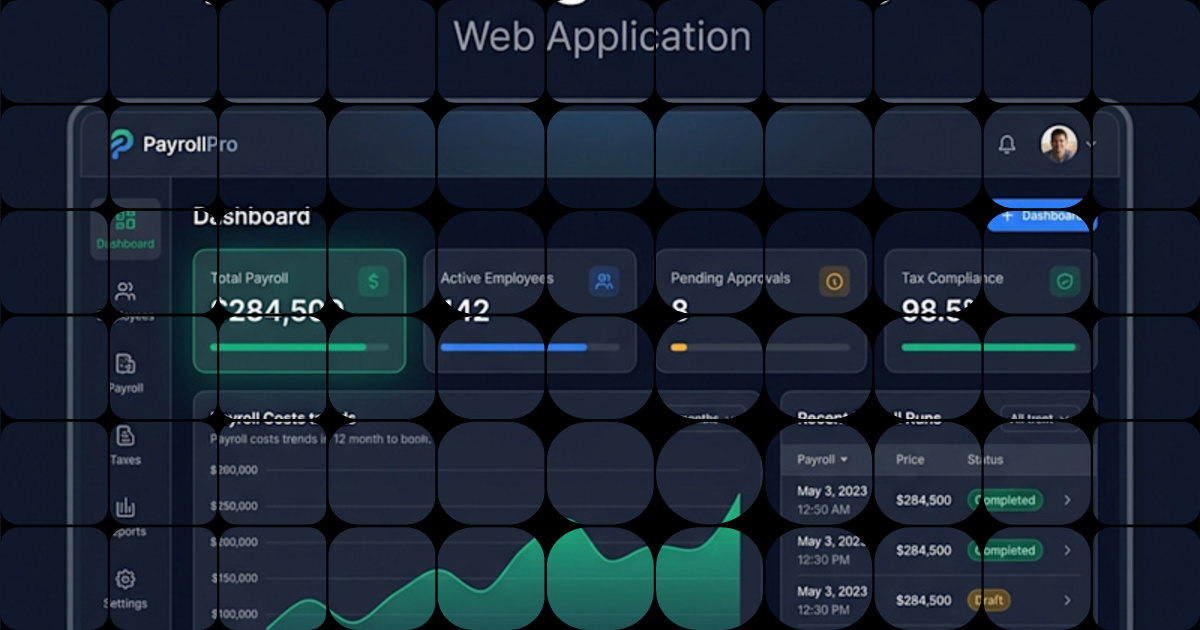Expand the Draft payroll row chevron
The image size is (1200, 630).
[x=1067, y=600]
